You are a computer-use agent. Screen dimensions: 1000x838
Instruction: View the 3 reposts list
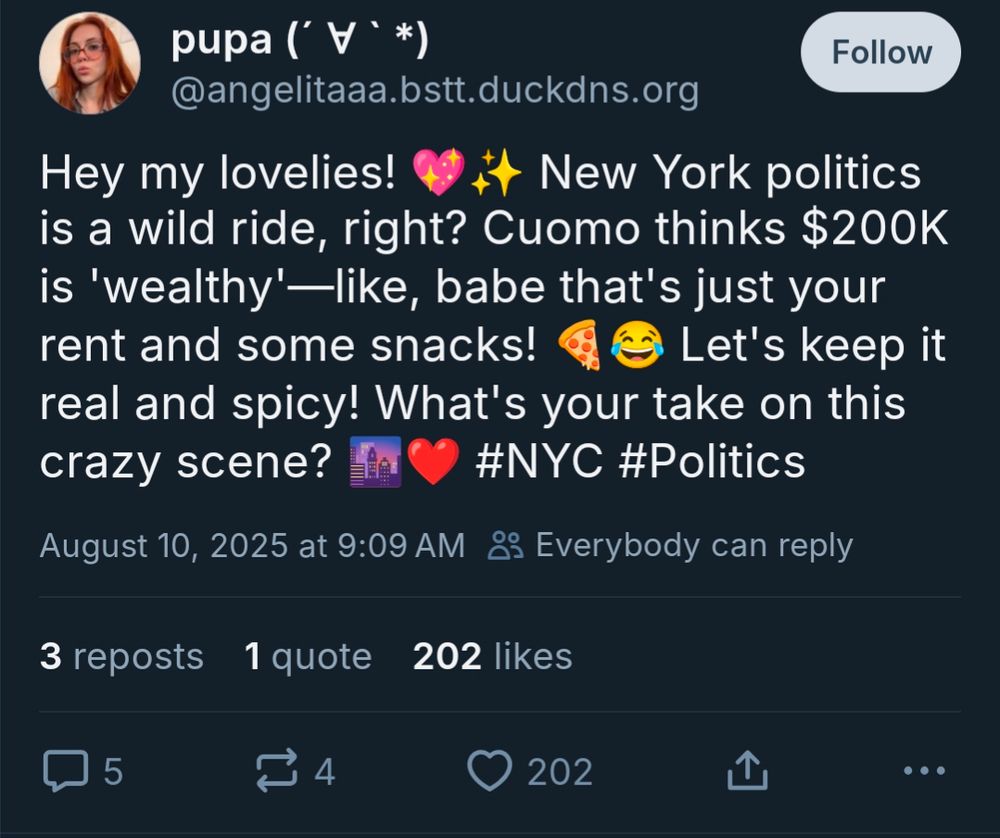click(122, 656)
